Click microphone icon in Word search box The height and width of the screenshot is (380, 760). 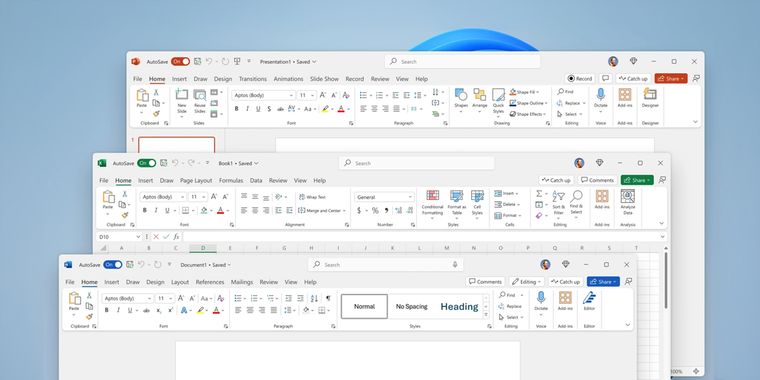[x=455, y=265]
